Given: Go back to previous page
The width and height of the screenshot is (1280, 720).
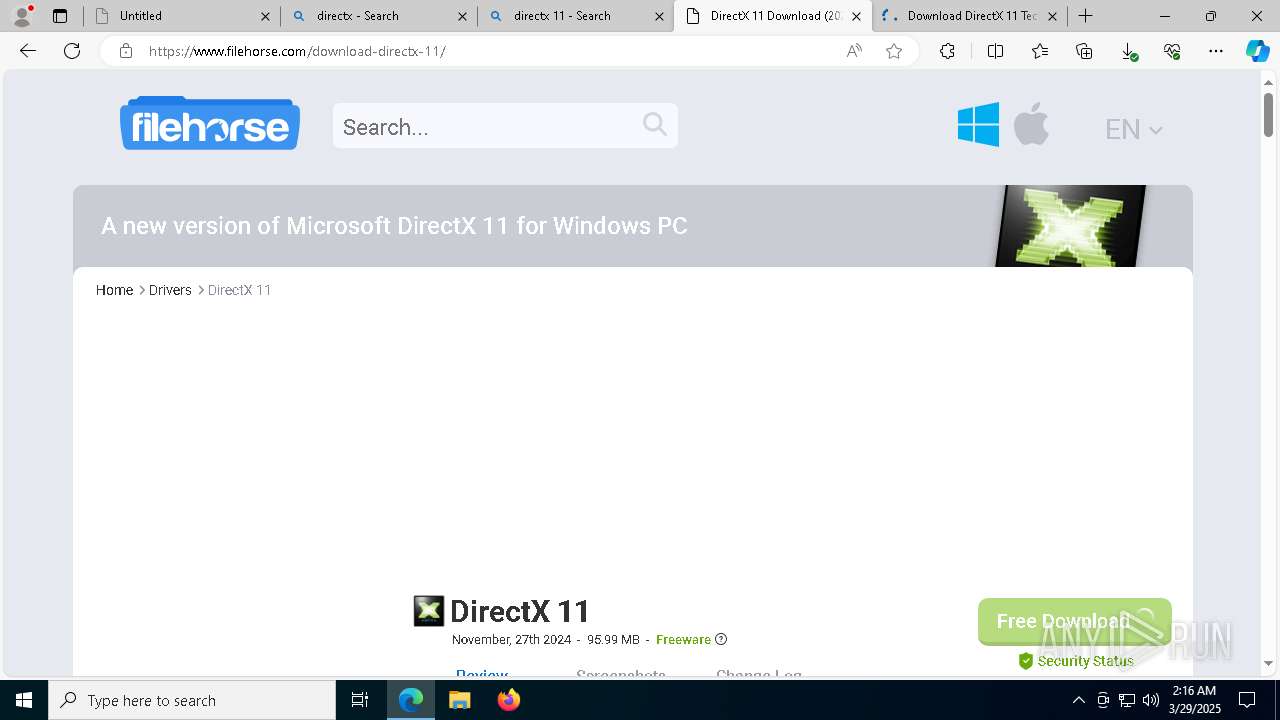Looking at the screenshot, I should [28, 51].
